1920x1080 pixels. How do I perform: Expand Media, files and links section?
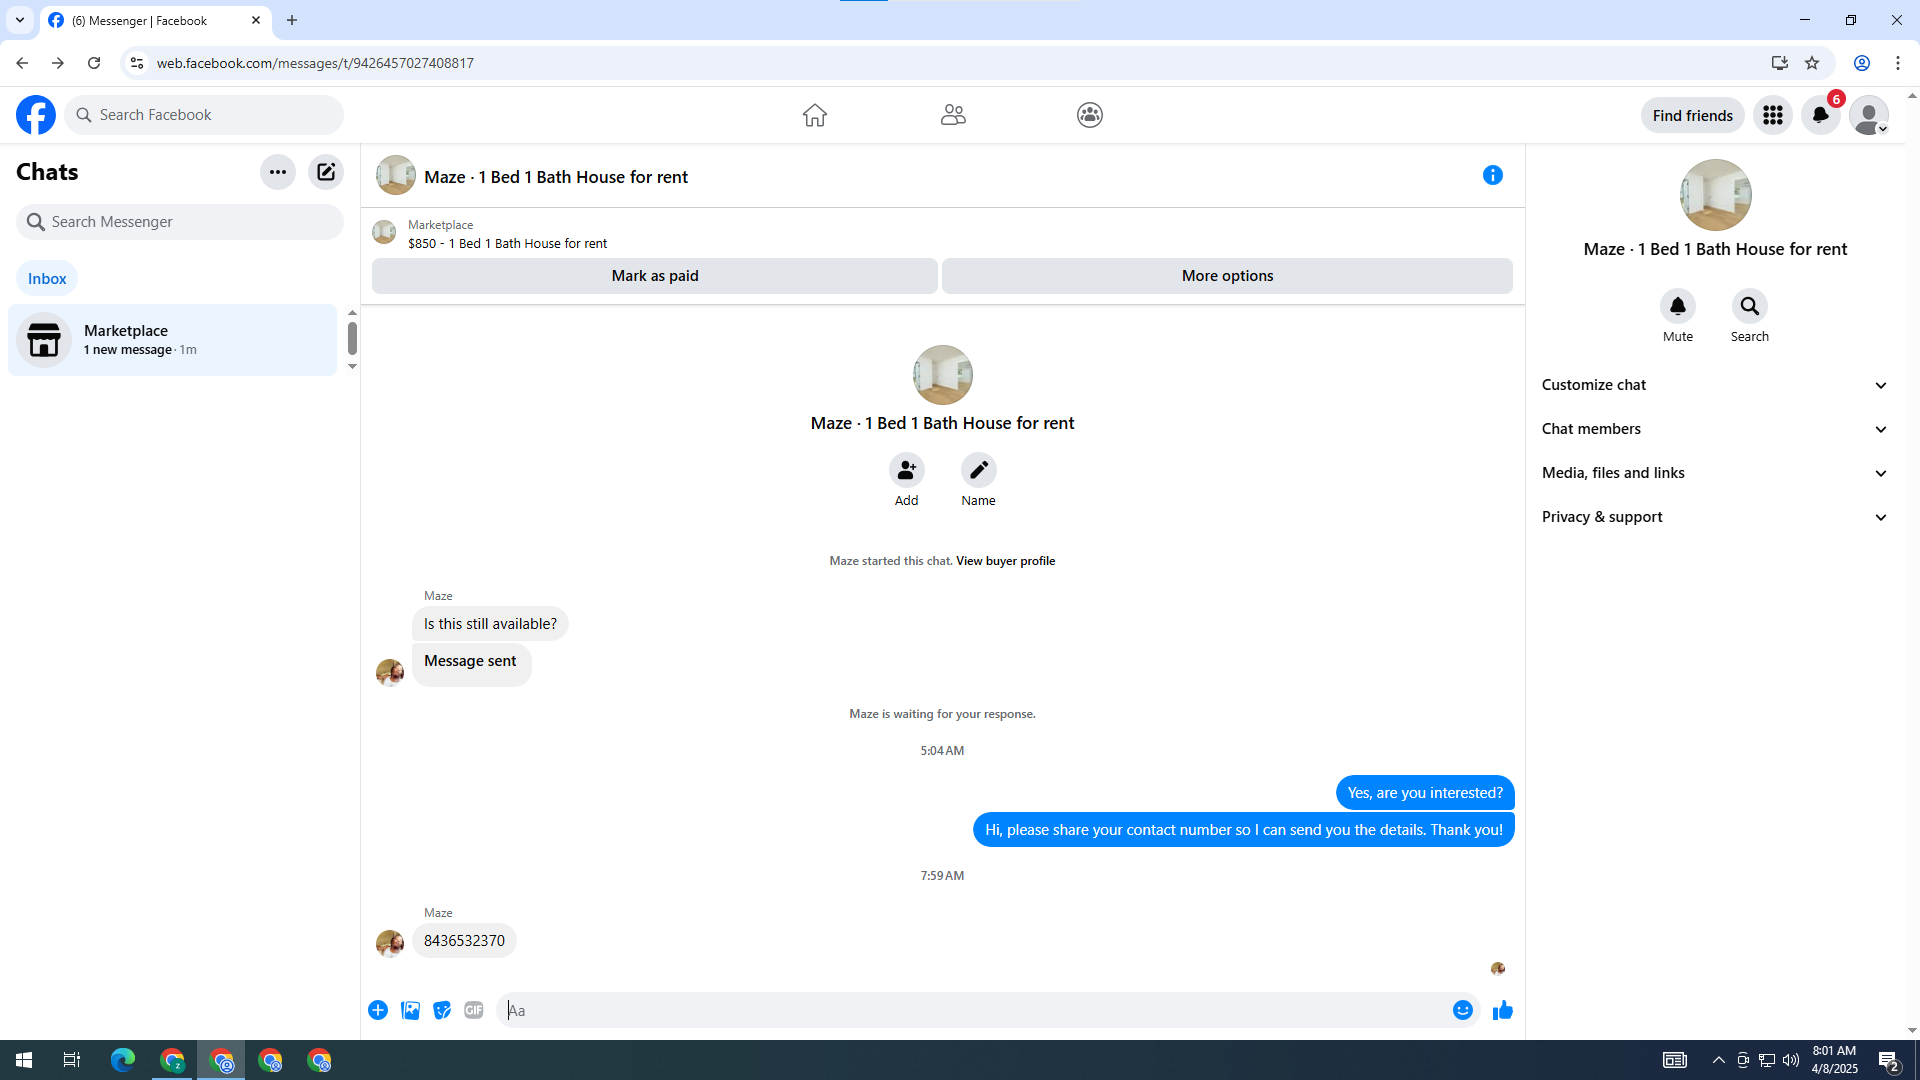1714,473
